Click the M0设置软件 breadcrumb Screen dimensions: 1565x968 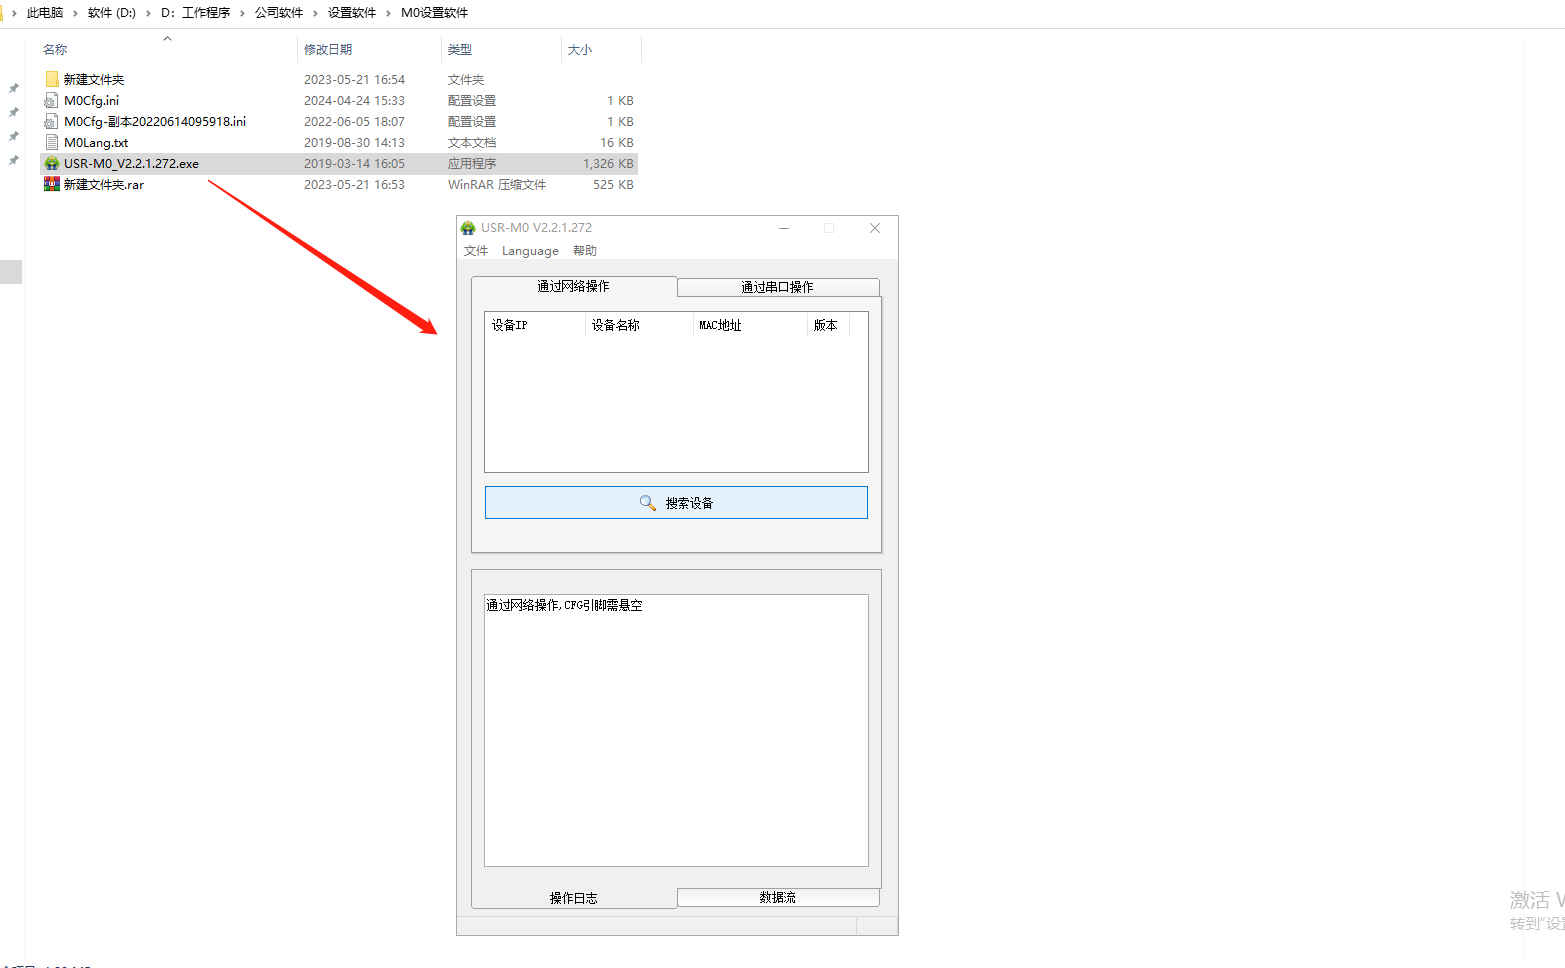[x=434, y=13]
